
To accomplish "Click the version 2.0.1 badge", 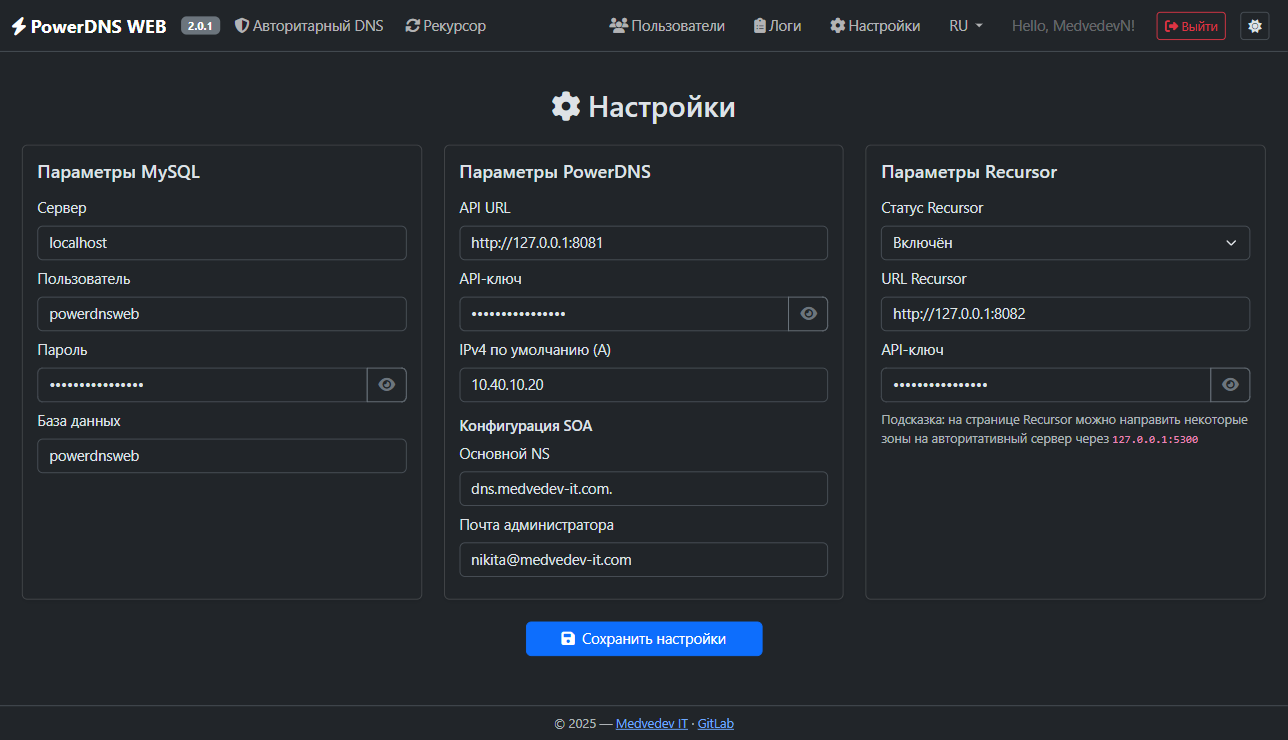I will tap(200, 26).
